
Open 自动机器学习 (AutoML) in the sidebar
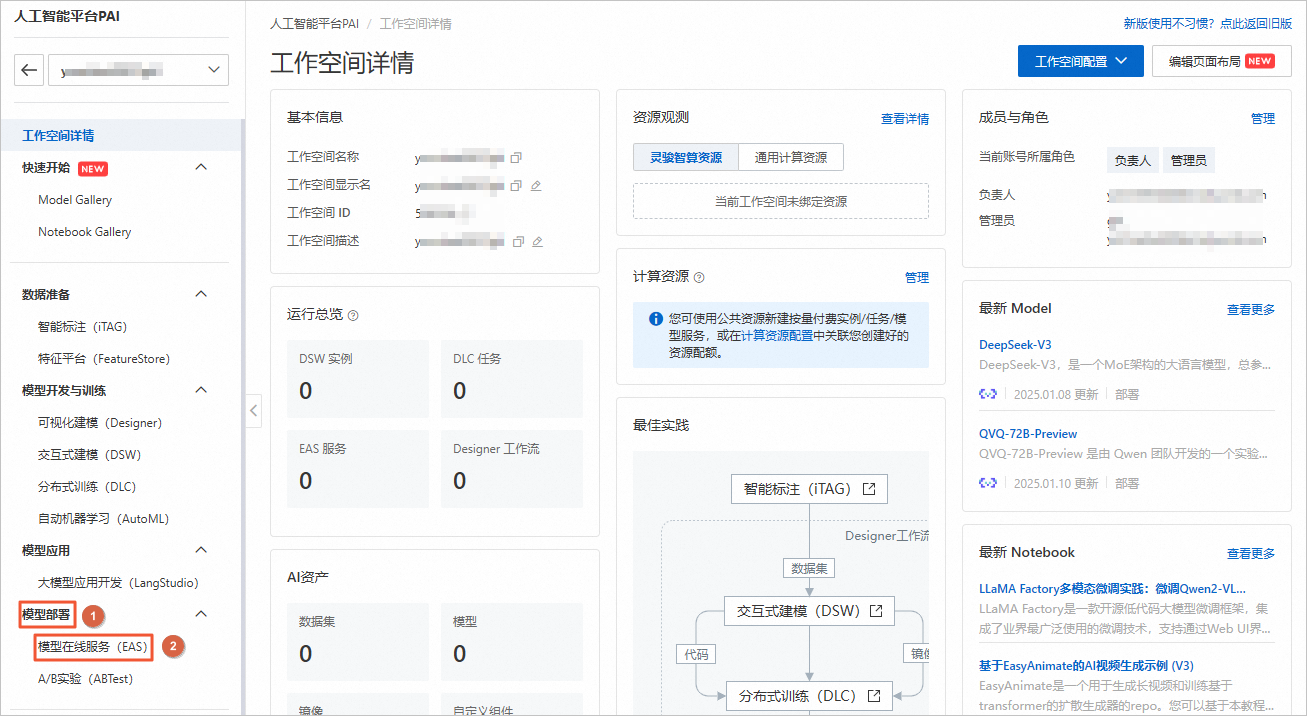click(104, 519)
